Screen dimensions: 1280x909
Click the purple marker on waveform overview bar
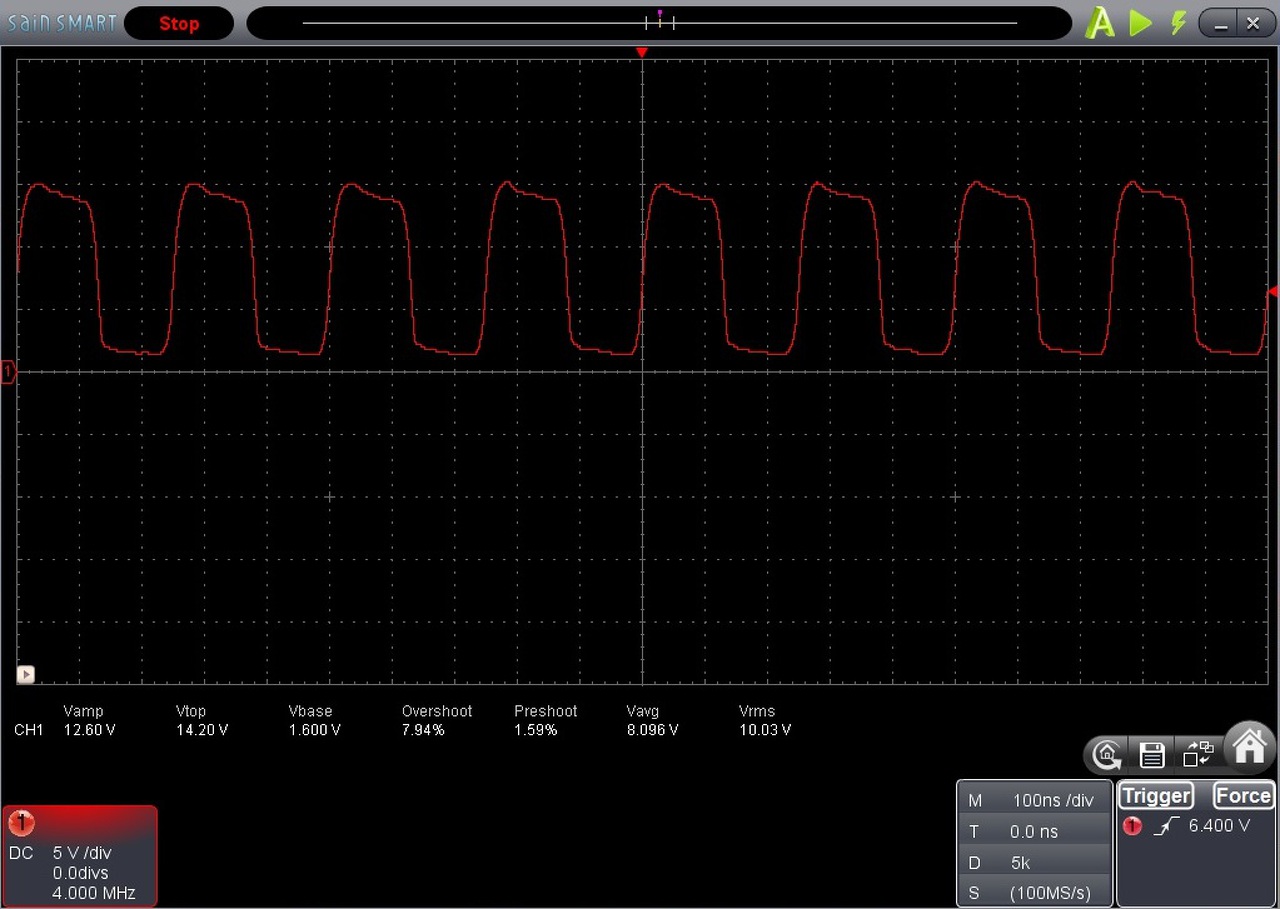(x=660, y=14)
